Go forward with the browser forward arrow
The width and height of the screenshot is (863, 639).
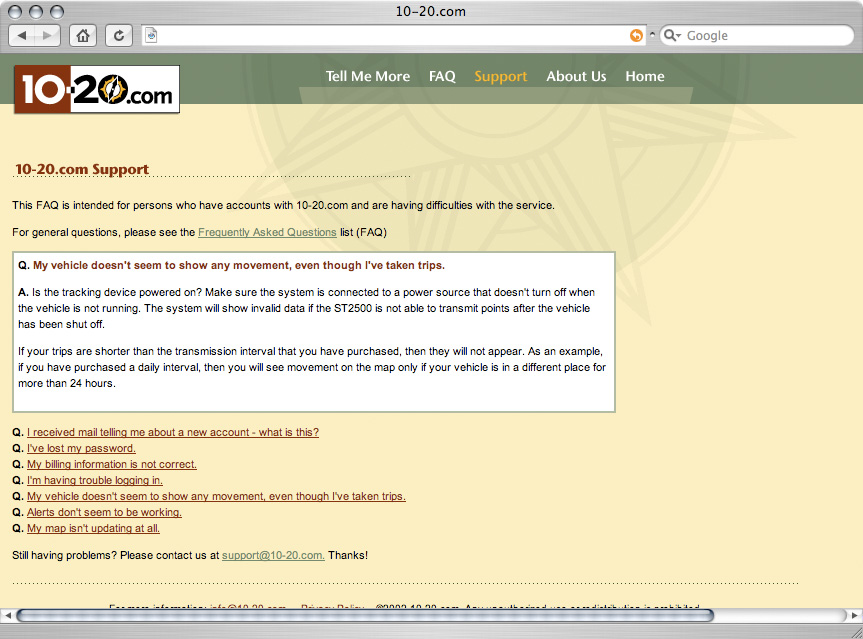[x=47, y=36]
